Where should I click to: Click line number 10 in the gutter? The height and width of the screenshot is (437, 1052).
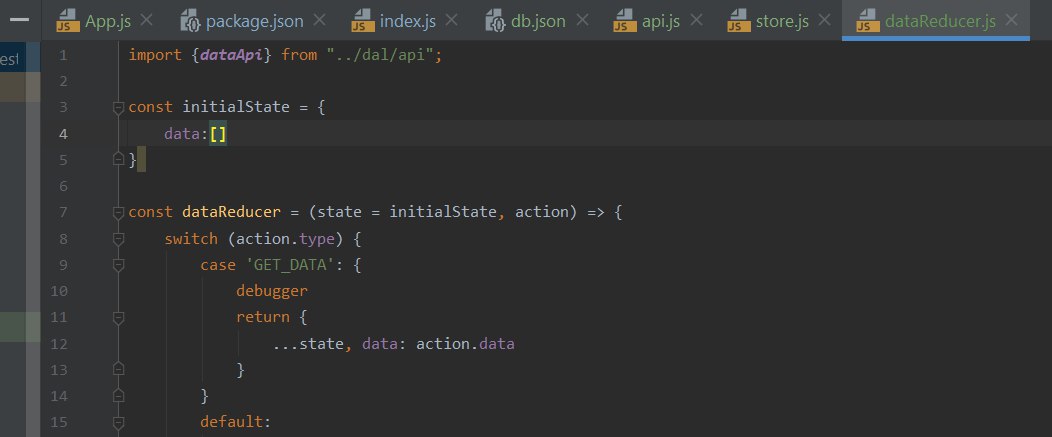point(59,291)
